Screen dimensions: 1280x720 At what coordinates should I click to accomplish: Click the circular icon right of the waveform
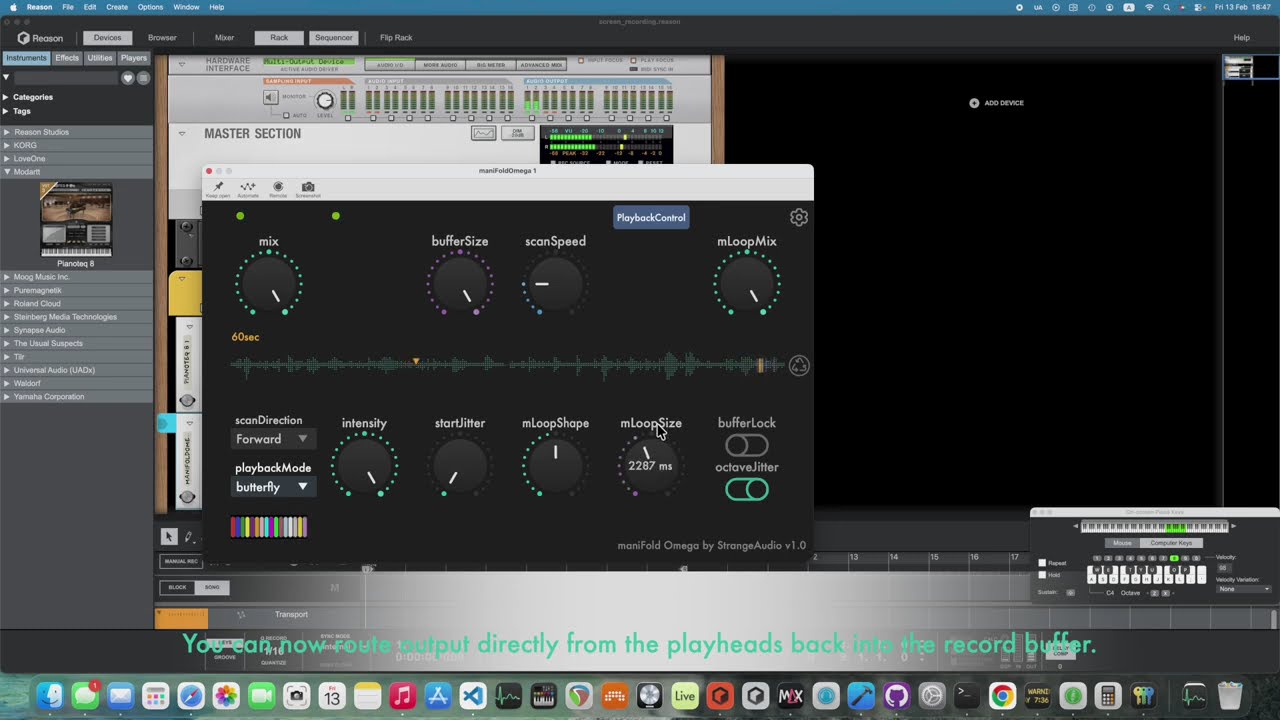click(x=799, y=366)
